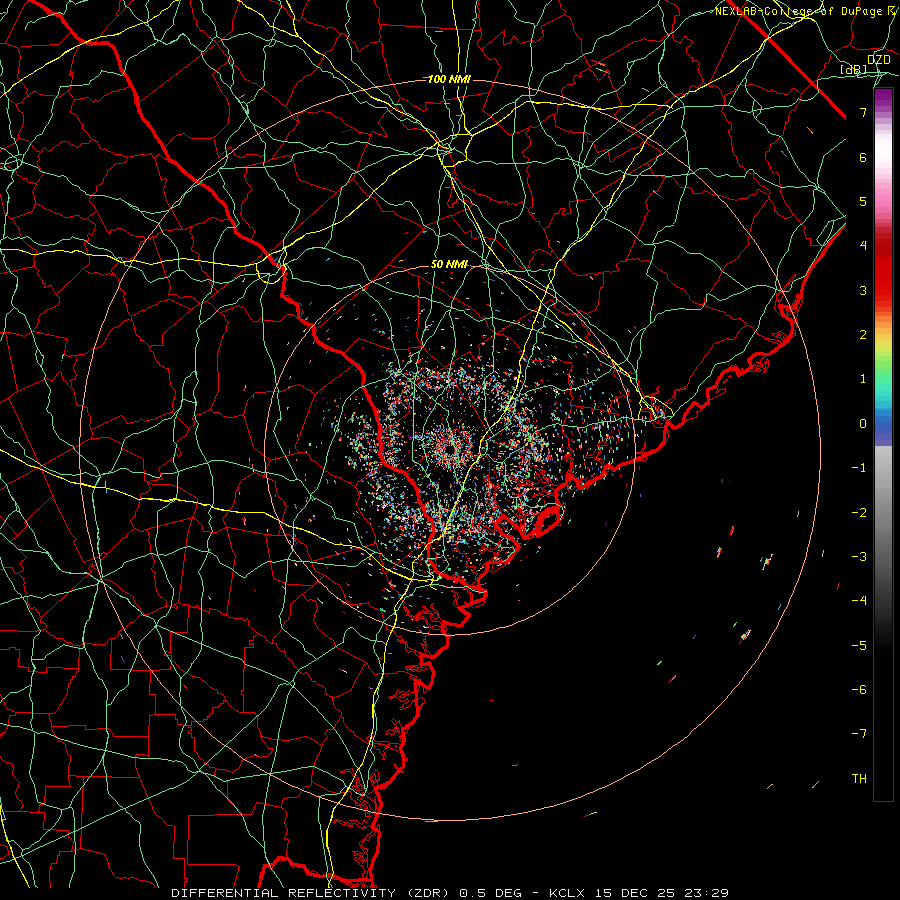Image resolution: width=900 pixels, height=900 pixels.
Task: Click the "7" value on the color scale
Action: (x=863, y=112)
